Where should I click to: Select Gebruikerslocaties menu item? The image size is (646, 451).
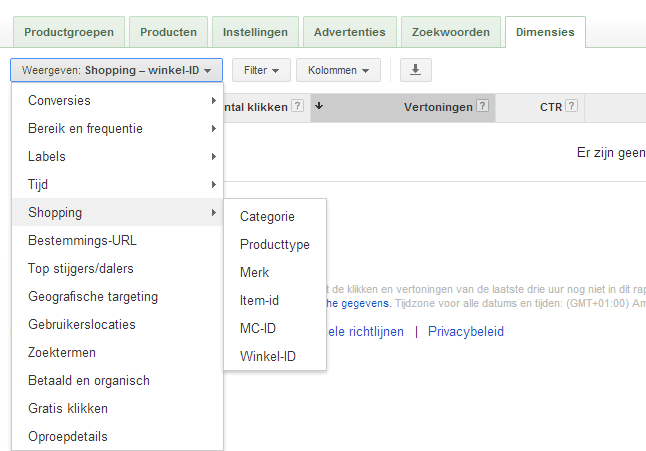coord(117,325)
